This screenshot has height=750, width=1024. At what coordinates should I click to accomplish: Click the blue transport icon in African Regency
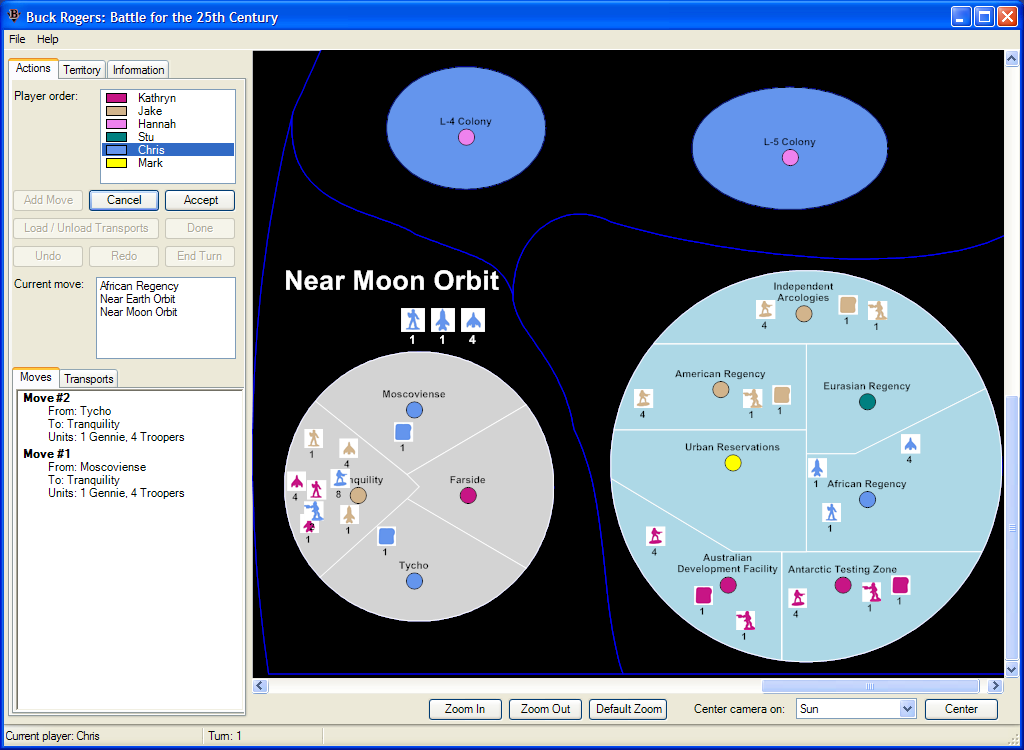(816, 468)
